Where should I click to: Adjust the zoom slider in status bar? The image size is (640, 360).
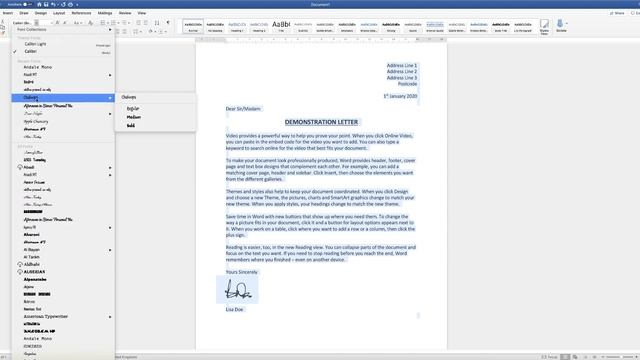coord(620,357)
